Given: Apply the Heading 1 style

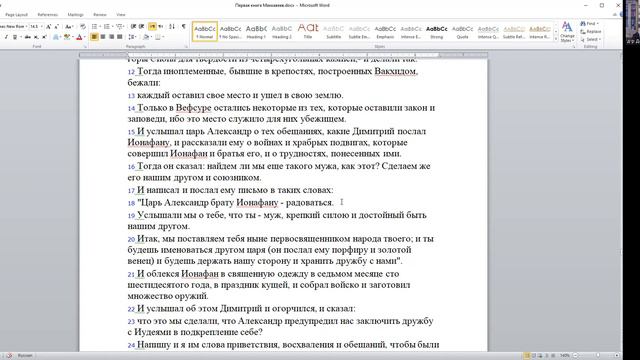Looking at the screenshot, I should tap(256, 31).
